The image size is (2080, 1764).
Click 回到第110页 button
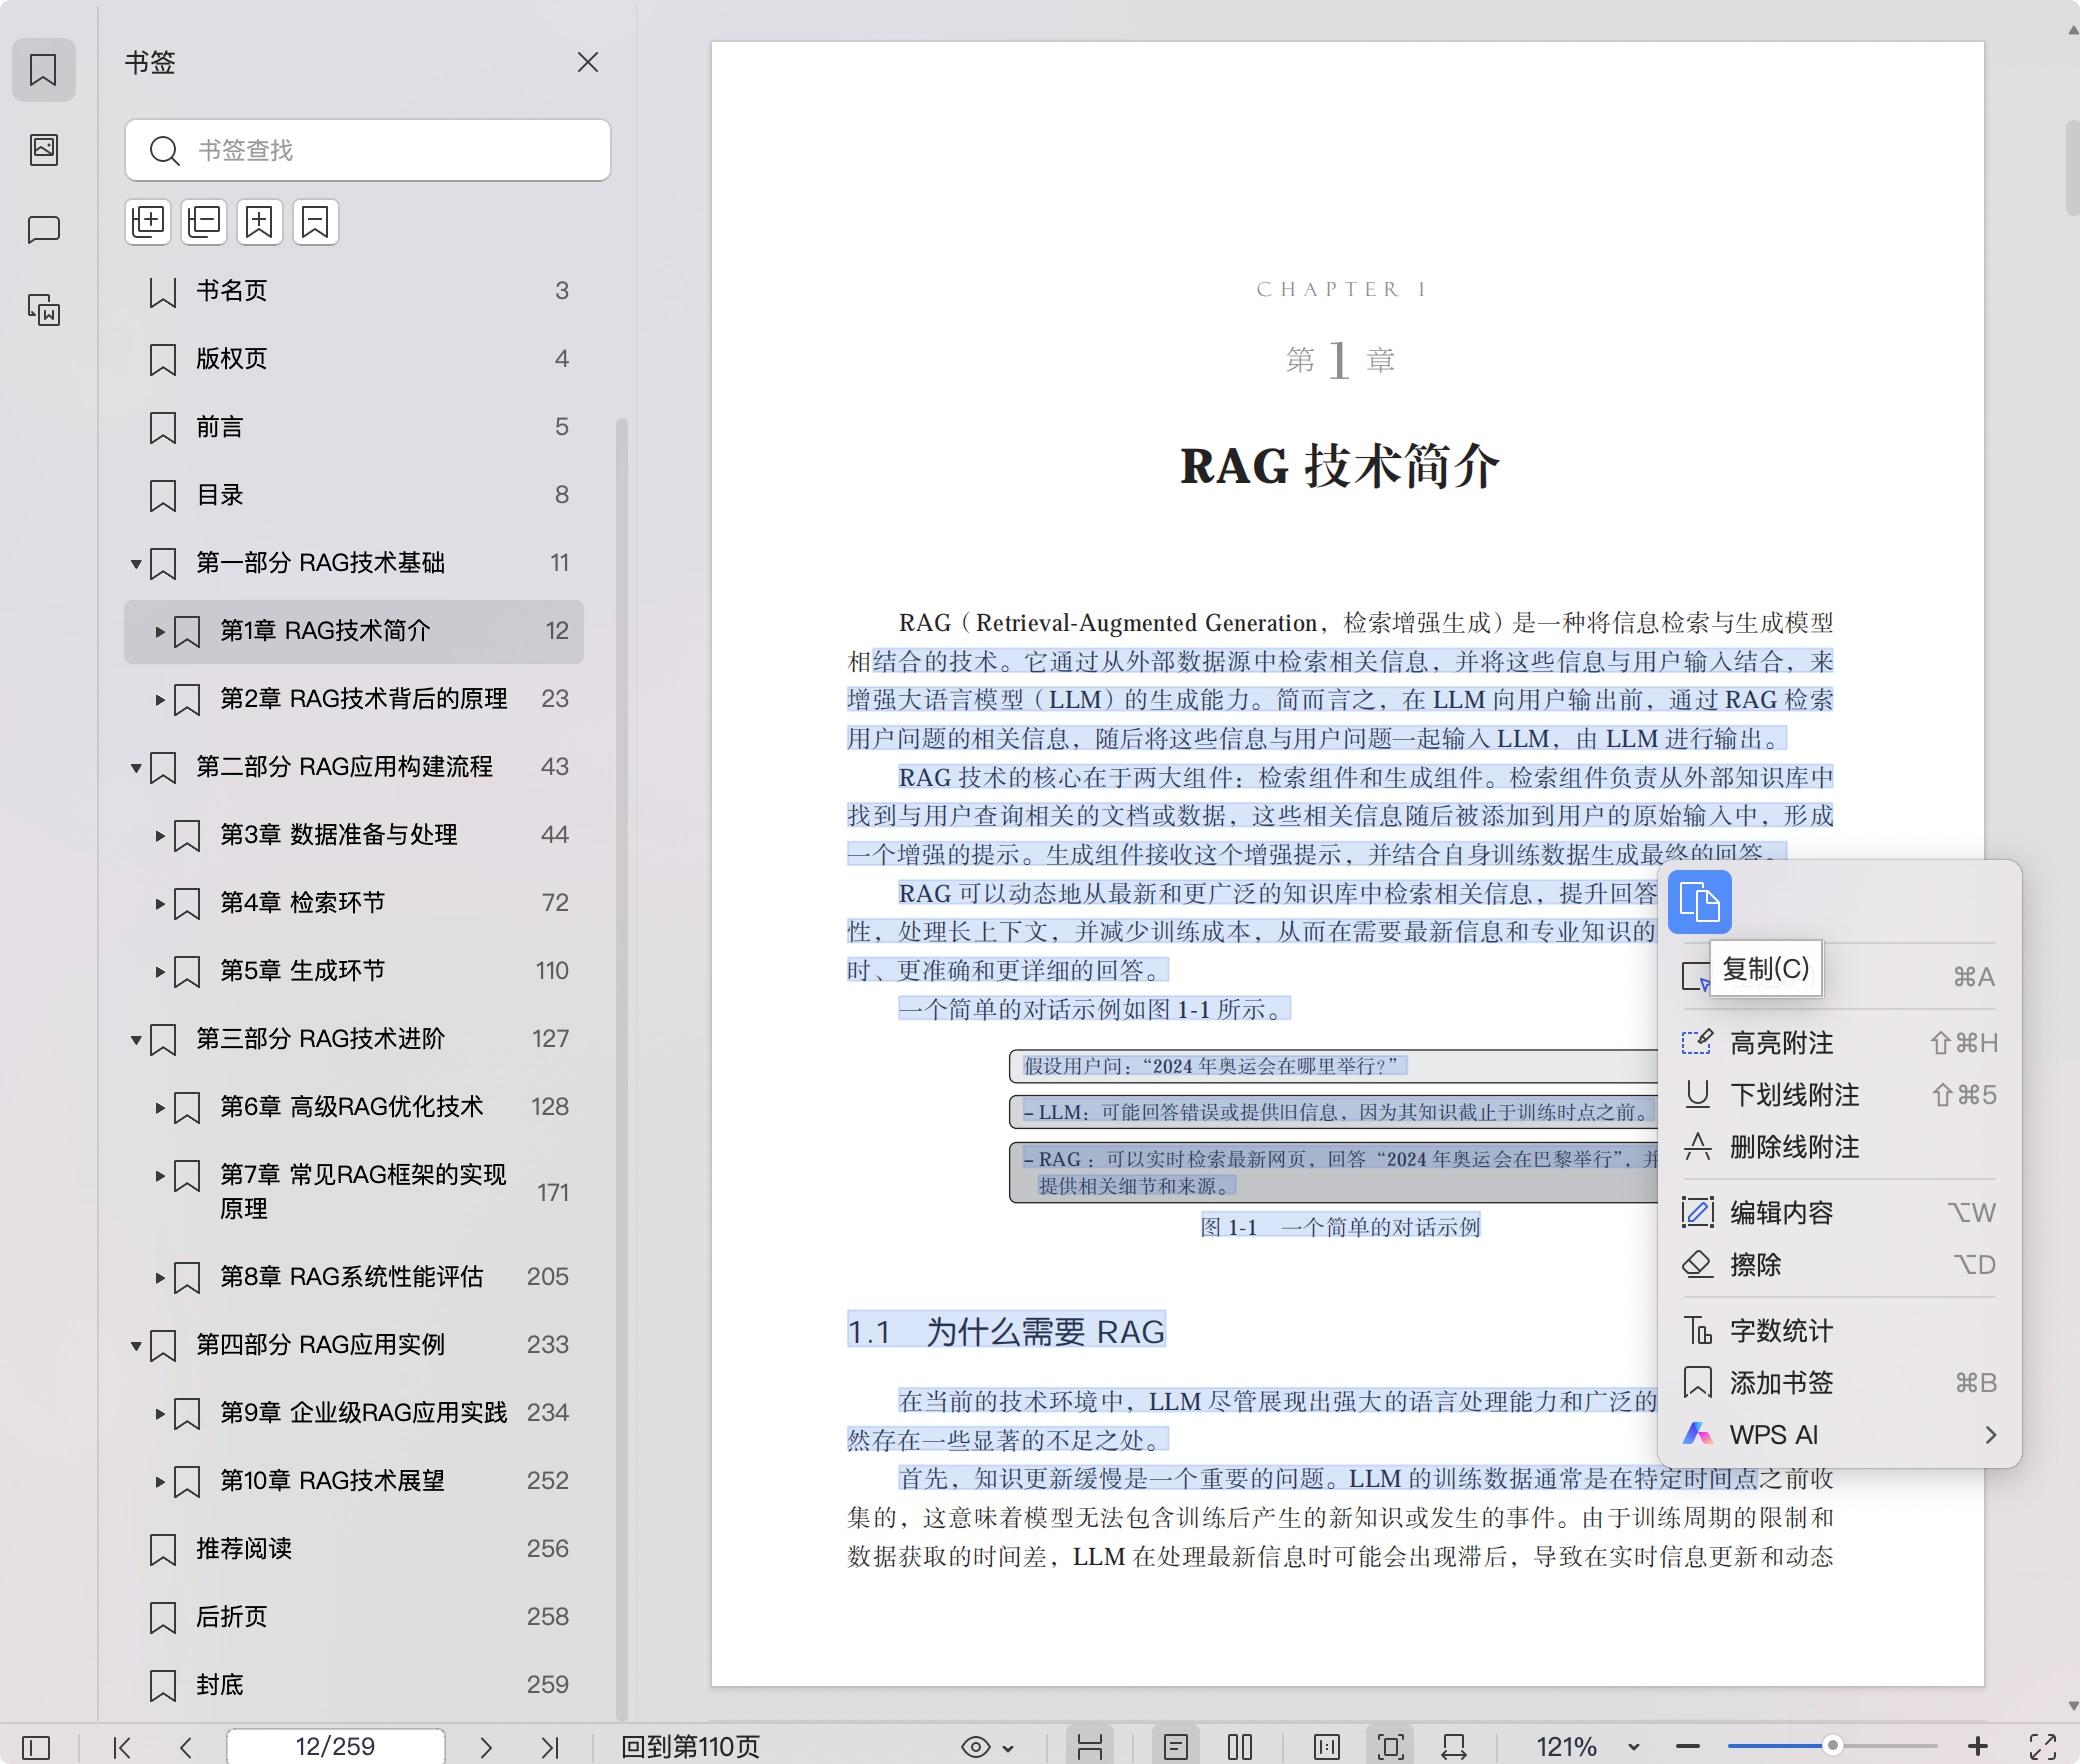click(x=690, y=1747)
